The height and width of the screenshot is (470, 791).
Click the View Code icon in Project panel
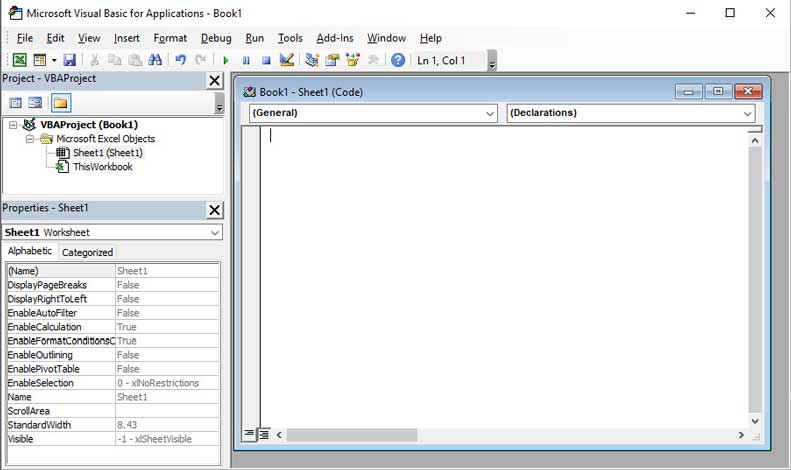[16, 103]
